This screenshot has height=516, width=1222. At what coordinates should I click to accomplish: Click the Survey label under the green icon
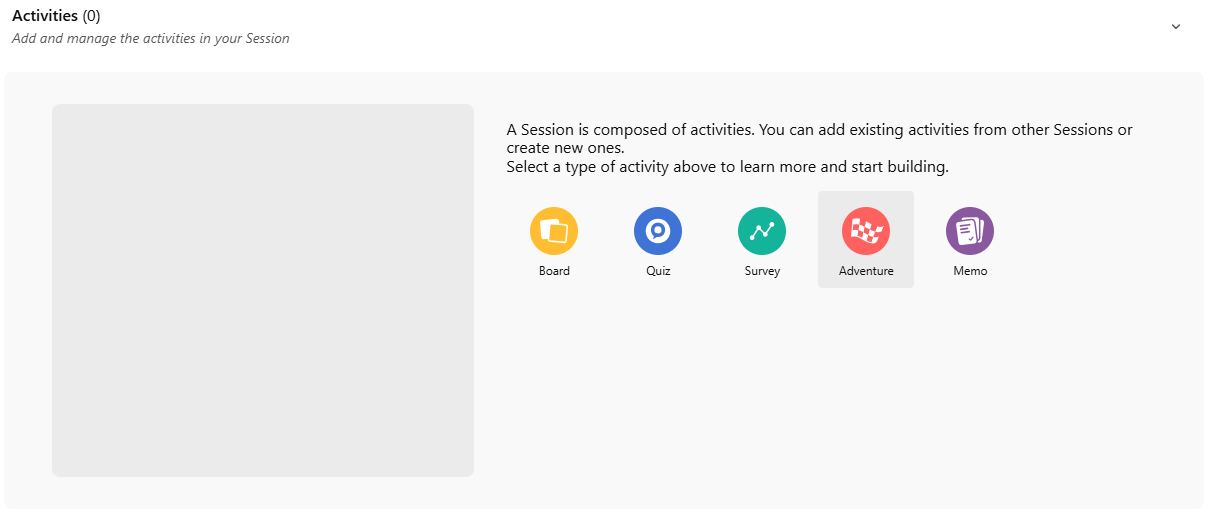762,271
